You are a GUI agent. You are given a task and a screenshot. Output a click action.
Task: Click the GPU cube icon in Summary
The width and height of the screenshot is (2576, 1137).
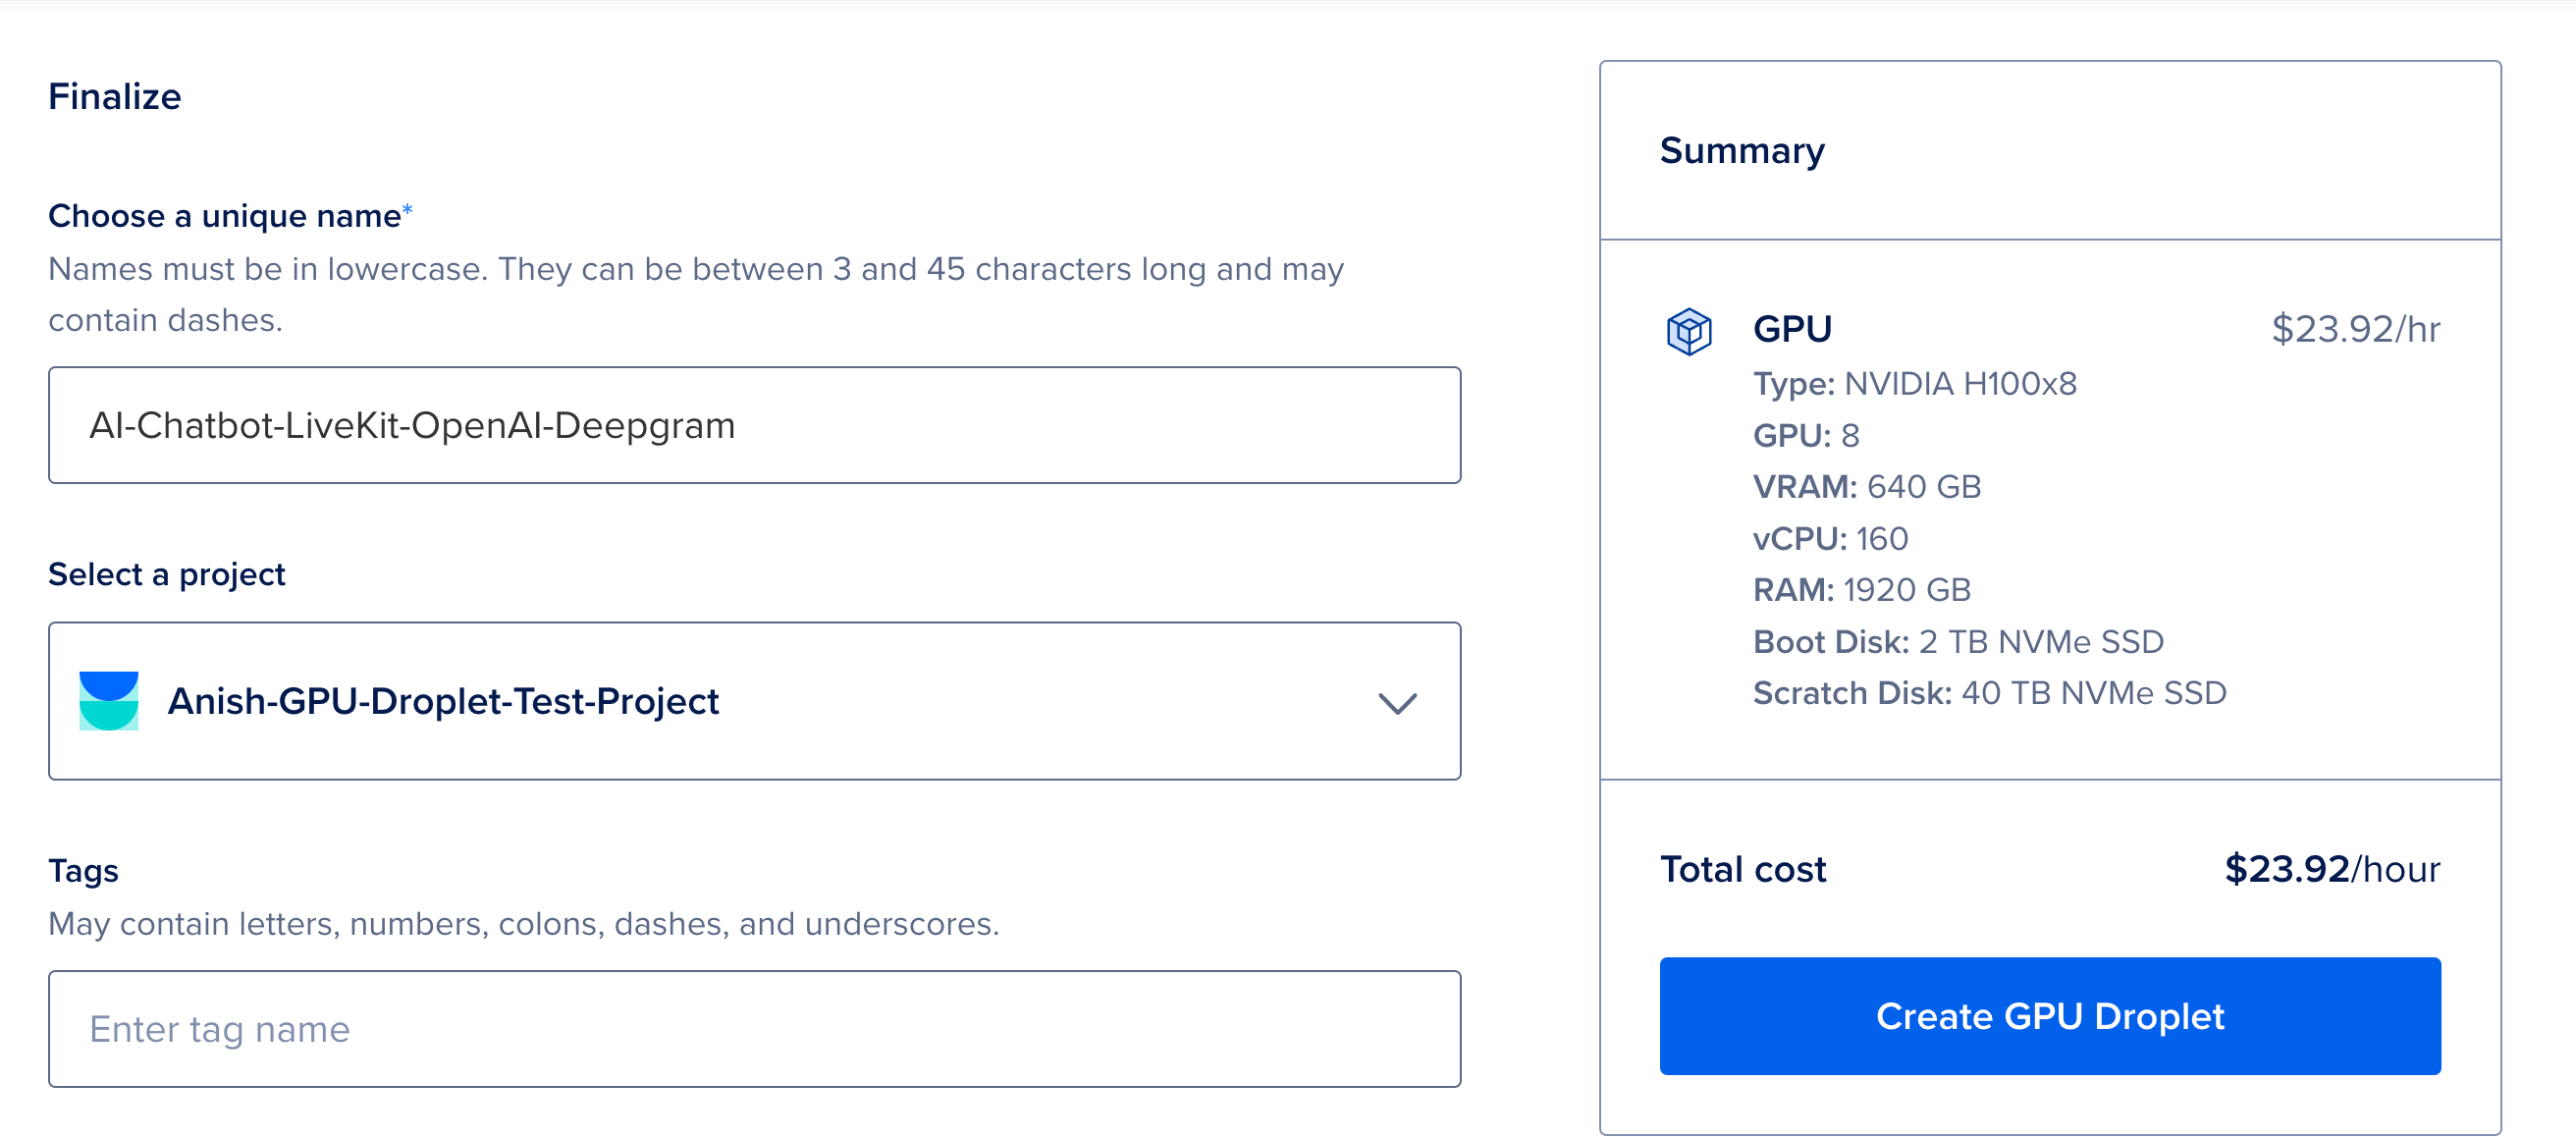pos(1689,331)
